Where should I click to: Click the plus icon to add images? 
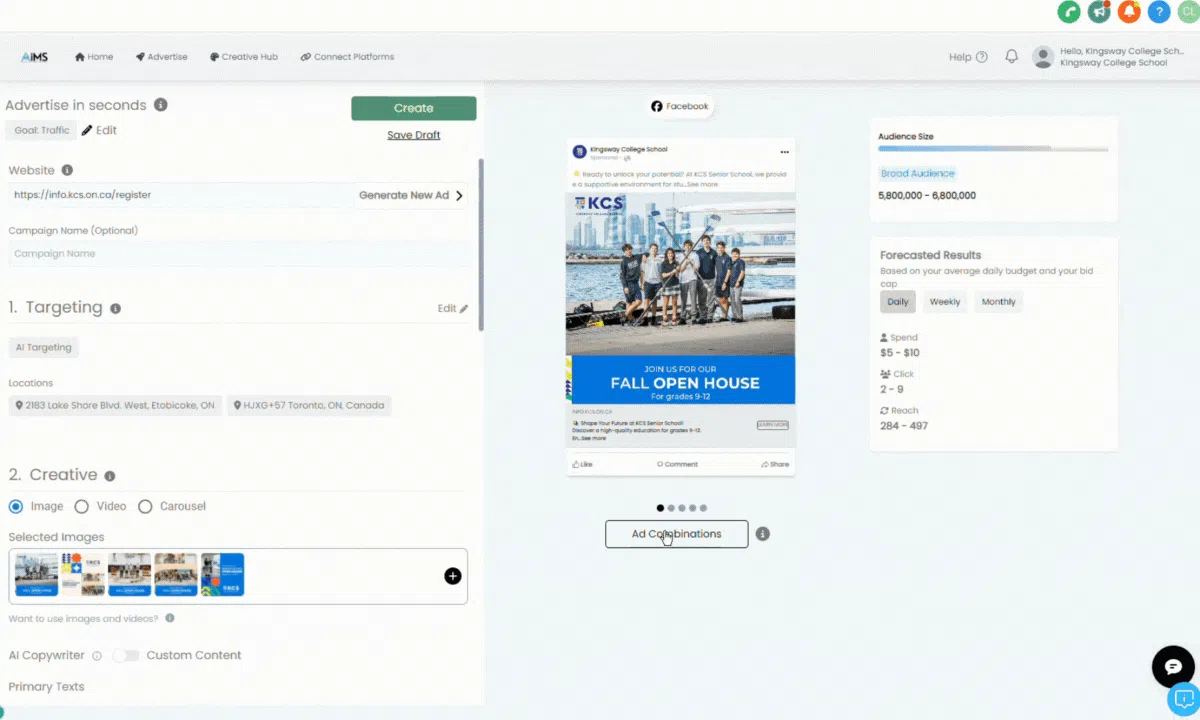[453, 576]
